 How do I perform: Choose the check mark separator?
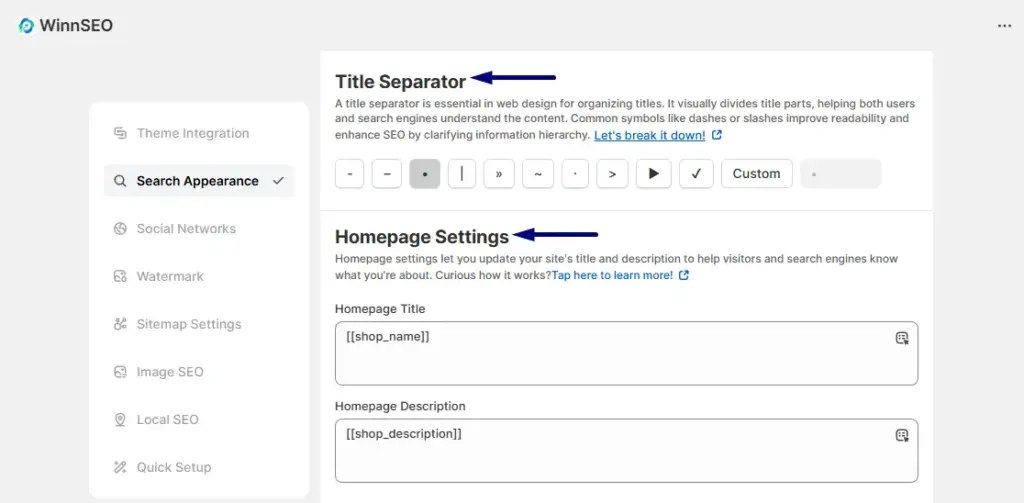(696, 174)
